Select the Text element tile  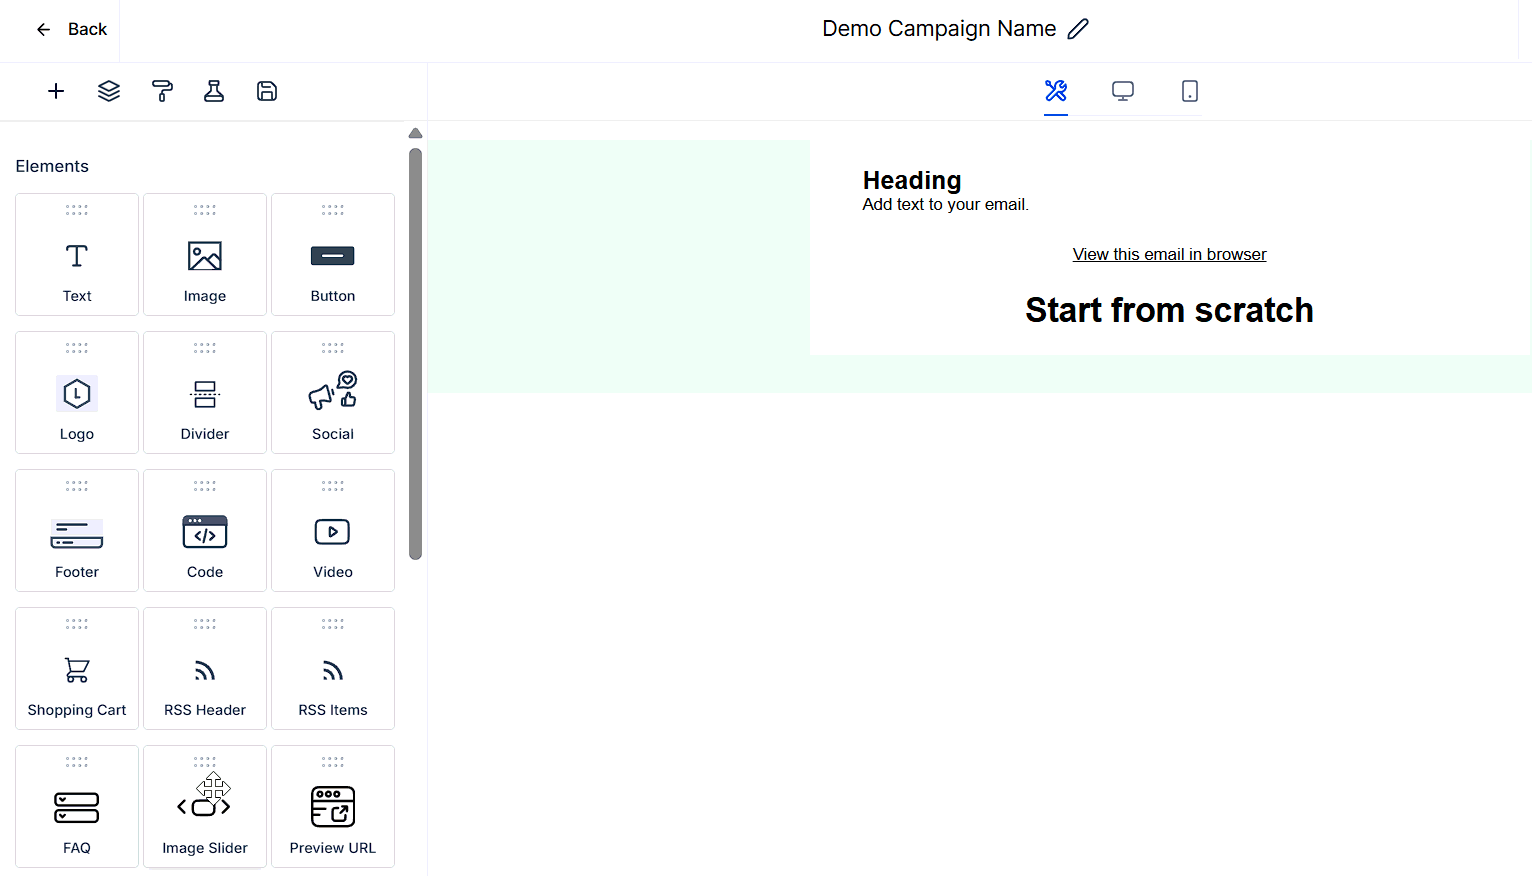(77, 254)
